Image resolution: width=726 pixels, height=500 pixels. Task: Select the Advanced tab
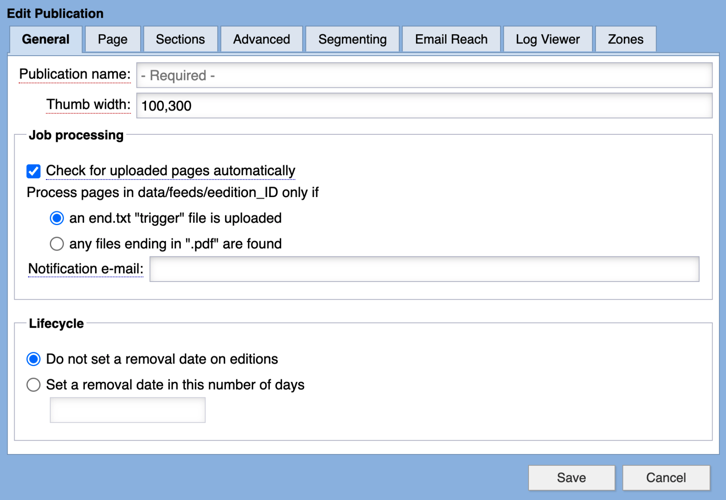pyautogui.click(x=261, y=39)
